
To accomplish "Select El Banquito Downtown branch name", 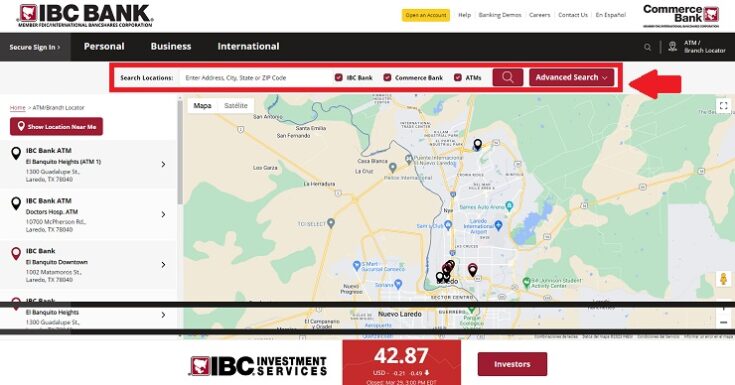I will pos(57,262).
